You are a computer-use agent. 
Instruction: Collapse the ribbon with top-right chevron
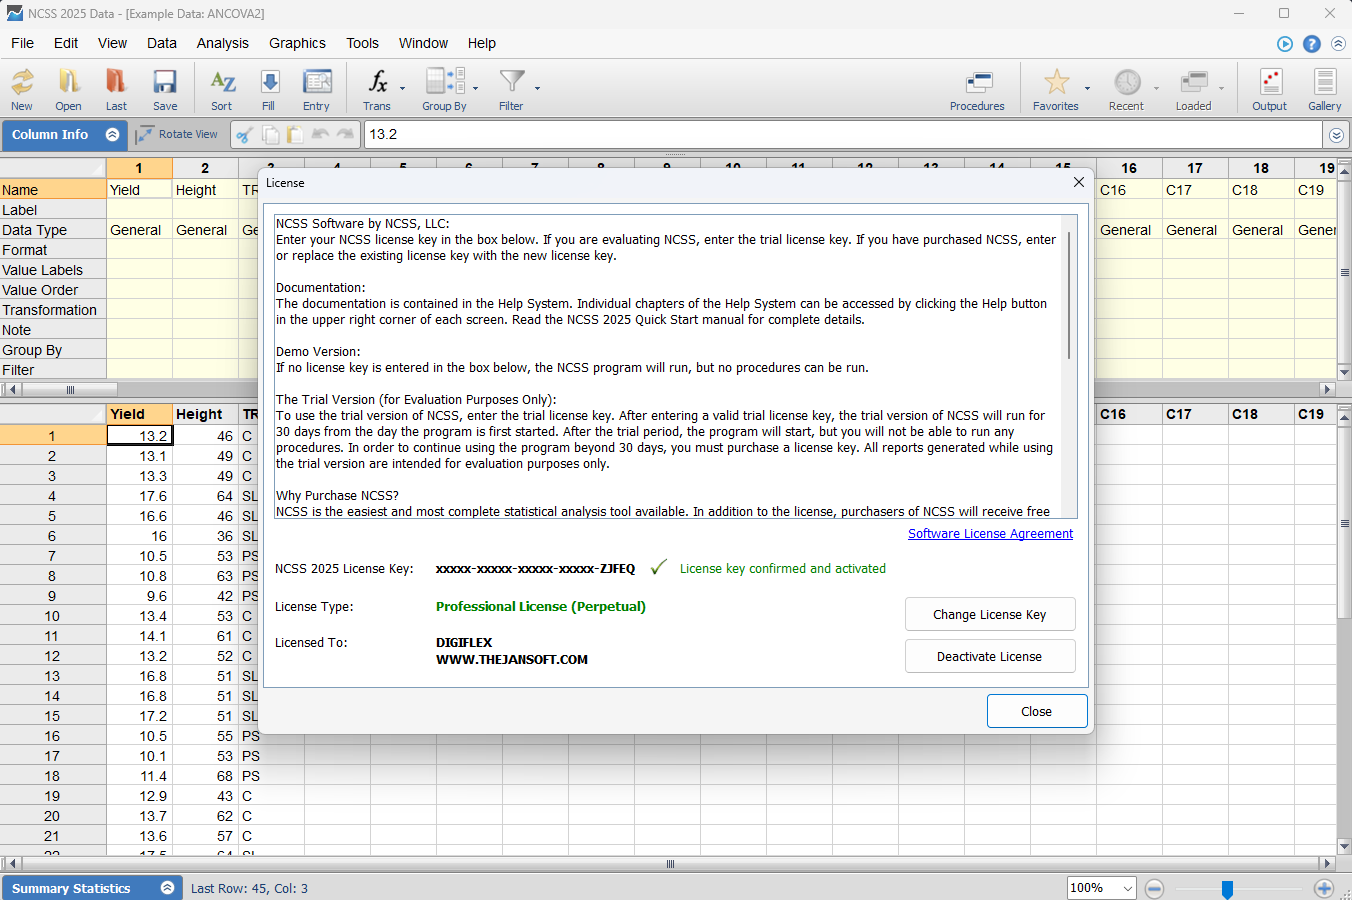click(x=1338, y=44)
